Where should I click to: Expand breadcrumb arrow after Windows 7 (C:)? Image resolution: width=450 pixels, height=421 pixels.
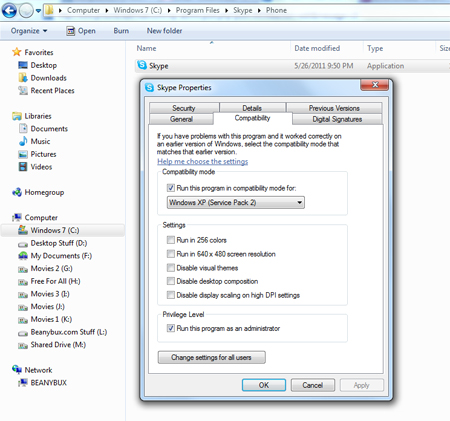pos(169,11)
